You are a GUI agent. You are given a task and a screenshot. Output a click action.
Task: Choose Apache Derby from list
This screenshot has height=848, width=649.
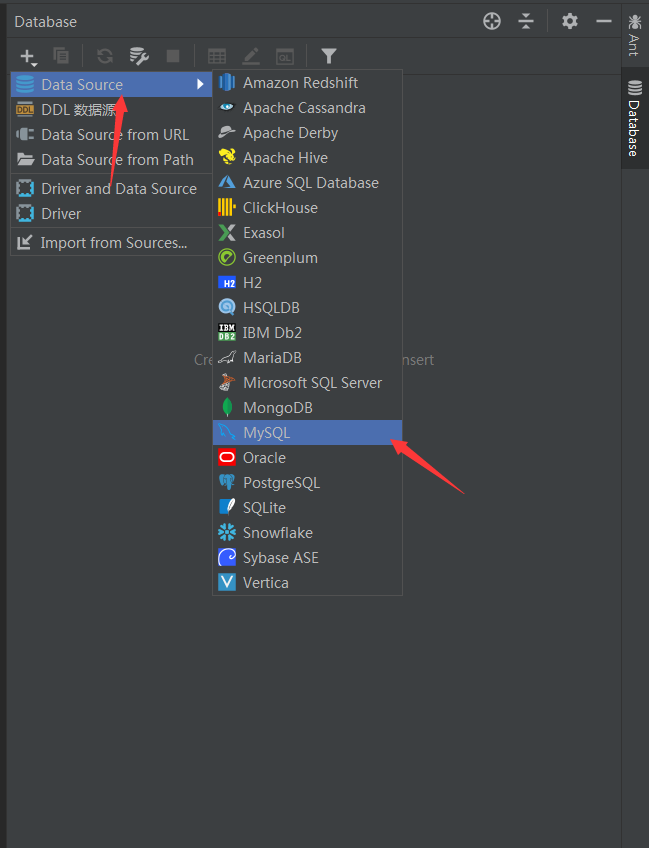307,132
